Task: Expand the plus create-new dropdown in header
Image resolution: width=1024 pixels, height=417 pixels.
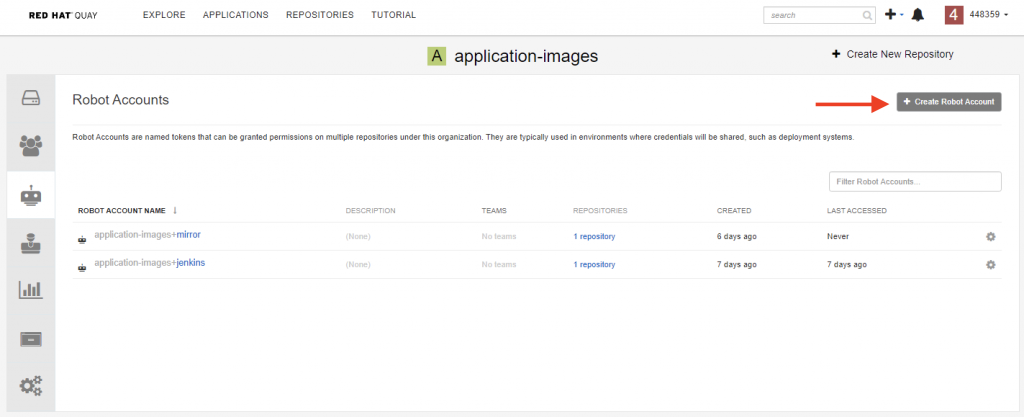Action: (893, 14)
